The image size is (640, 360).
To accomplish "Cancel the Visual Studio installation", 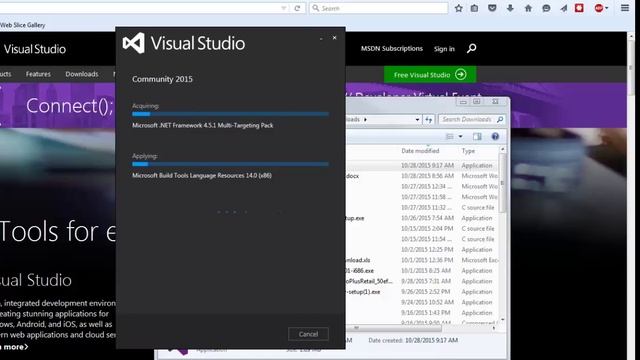I will pyautogui.click(x=308, y=334).
